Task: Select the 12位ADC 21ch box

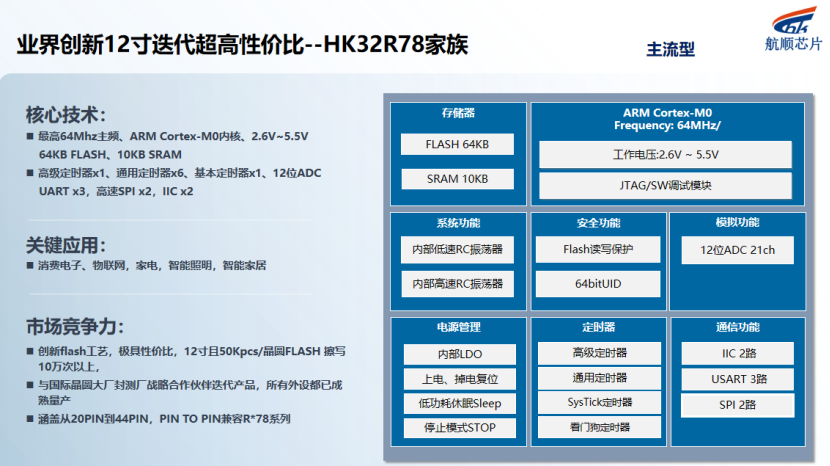Action: coord(736,249)
